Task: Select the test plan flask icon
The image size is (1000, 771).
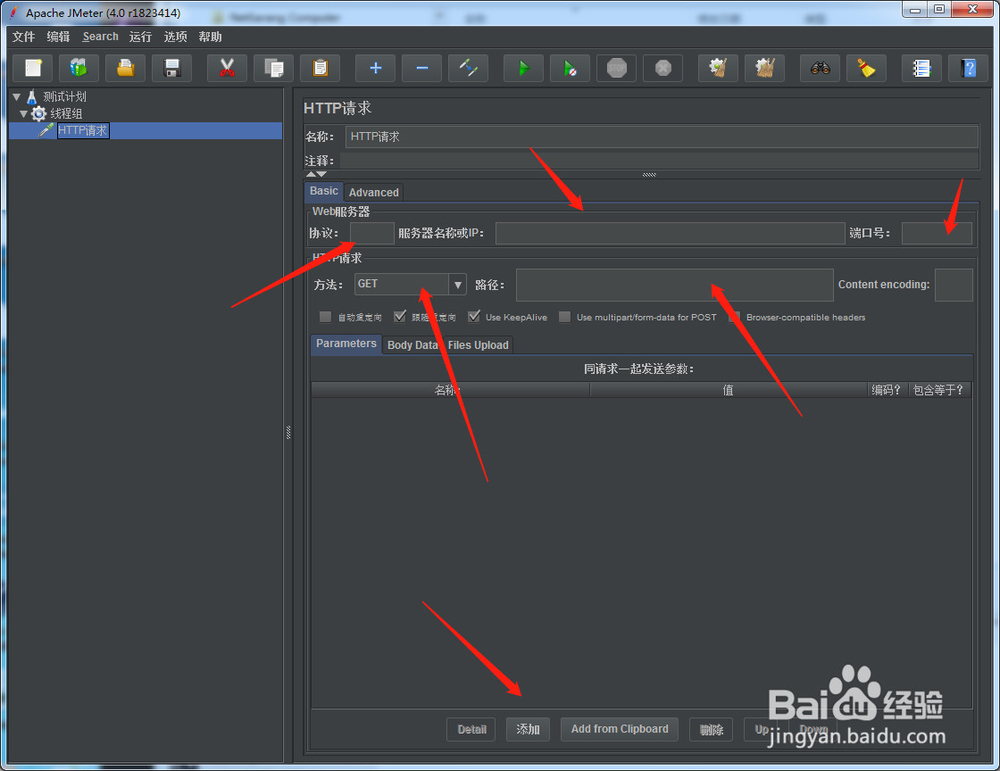Action: pyautogui.click(x=32, y=97)
